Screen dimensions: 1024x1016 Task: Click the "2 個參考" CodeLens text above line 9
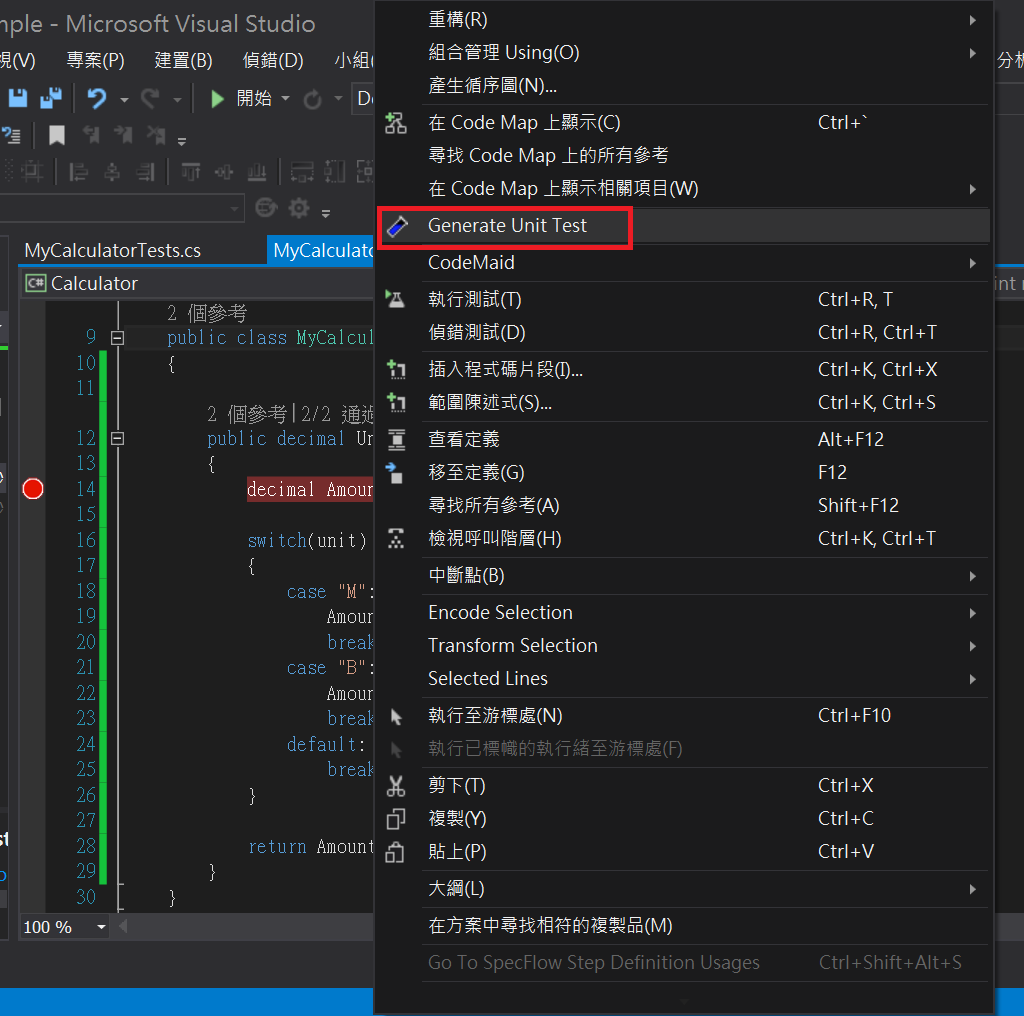(x=206, y=313)
